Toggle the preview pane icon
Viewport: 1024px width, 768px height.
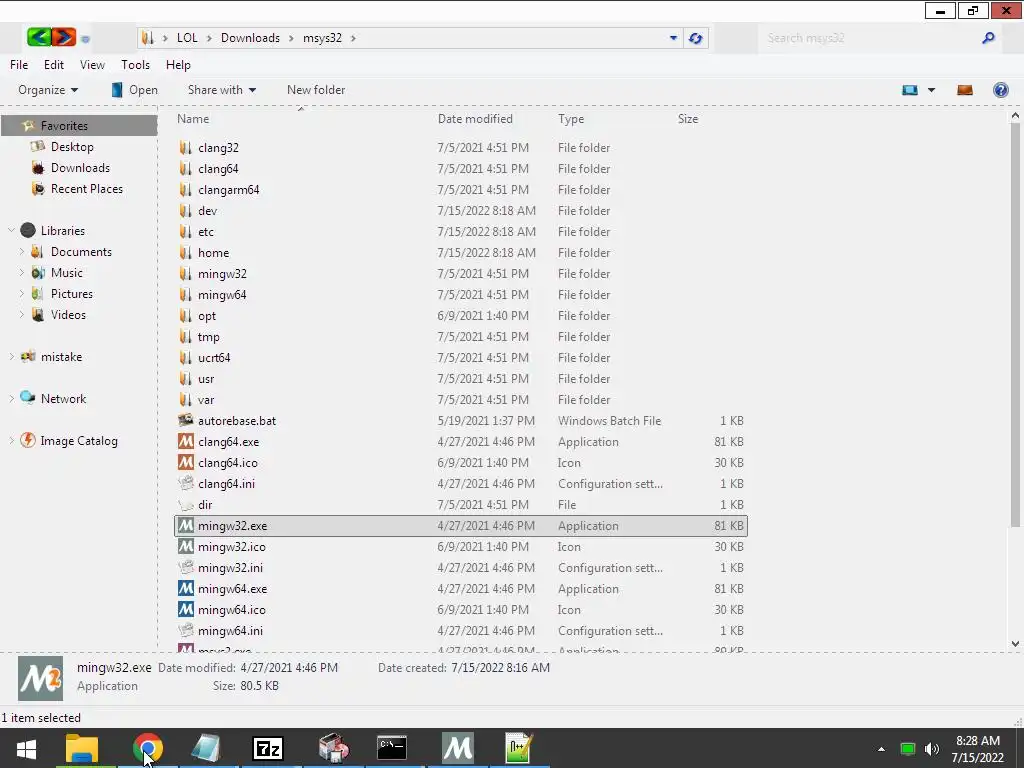tap(965, 90)
